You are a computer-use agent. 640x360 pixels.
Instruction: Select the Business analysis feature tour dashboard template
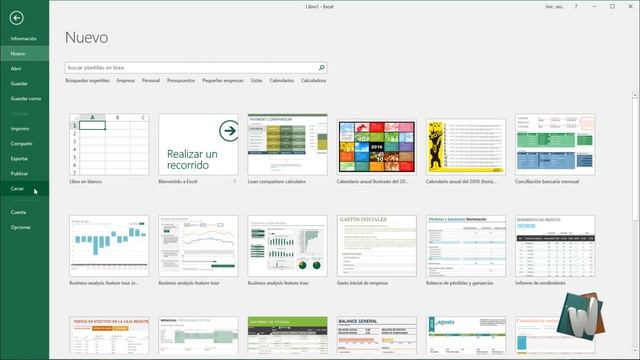pyautogui.click(x=287, y=246)
